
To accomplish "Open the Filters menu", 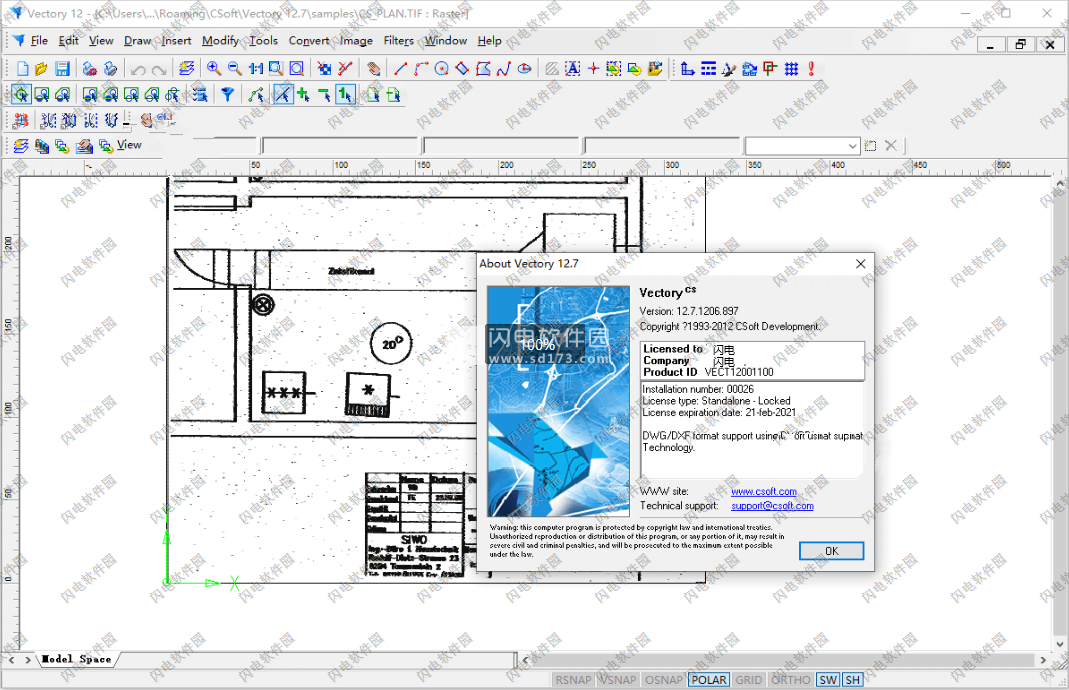I will coord(398,40).
